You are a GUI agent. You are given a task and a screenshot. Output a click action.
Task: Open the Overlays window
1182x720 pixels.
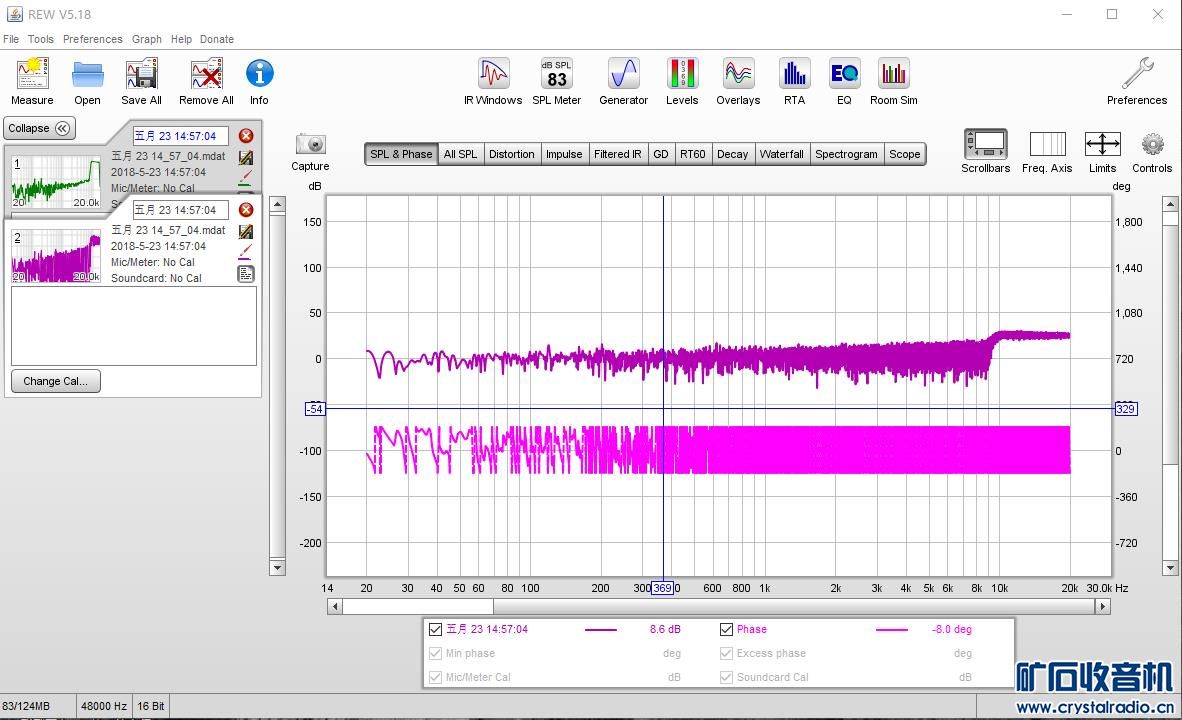738,75
